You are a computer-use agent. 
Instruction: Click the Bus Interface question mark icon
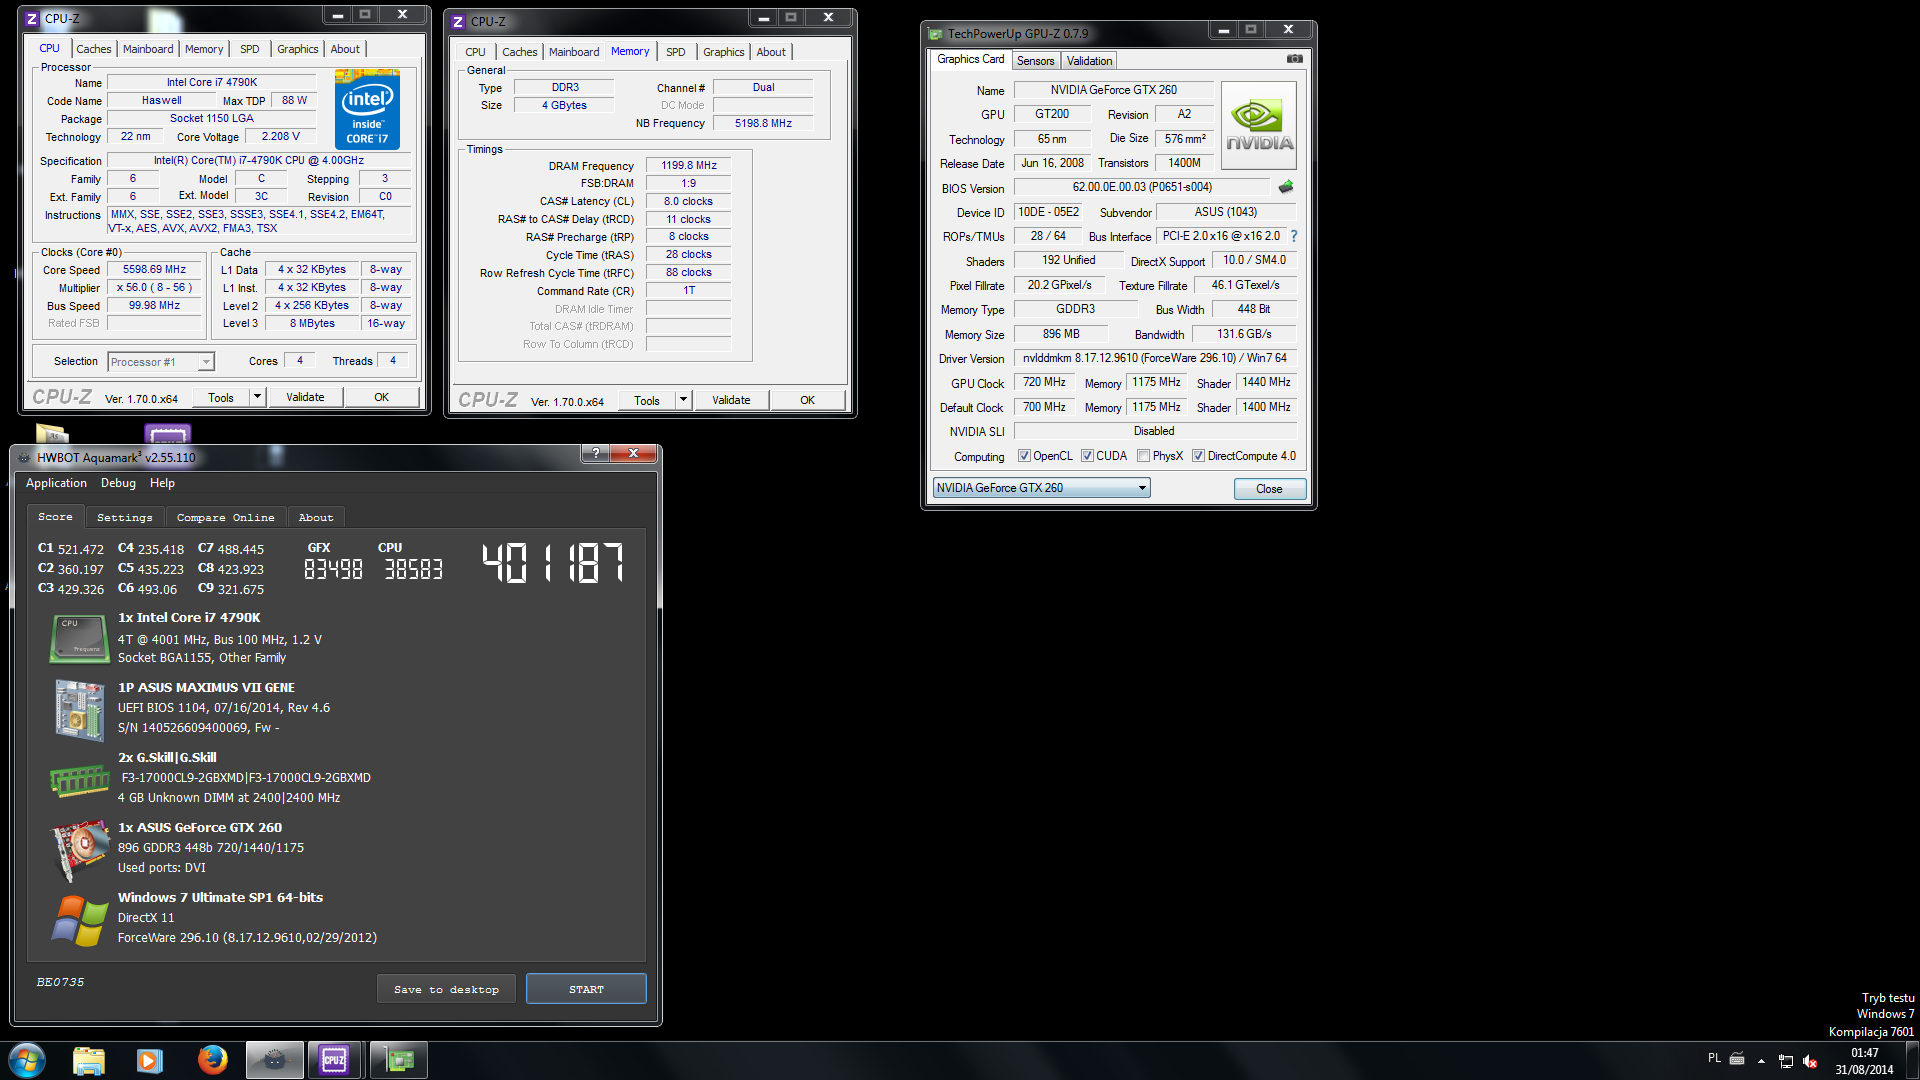pos(1293,236)
